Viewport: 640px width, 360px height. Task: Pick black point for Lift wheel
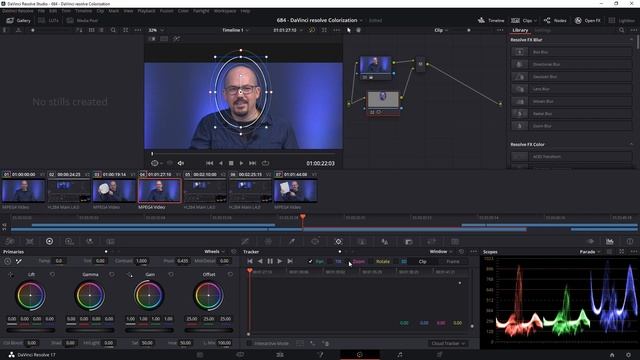point(11,275)
